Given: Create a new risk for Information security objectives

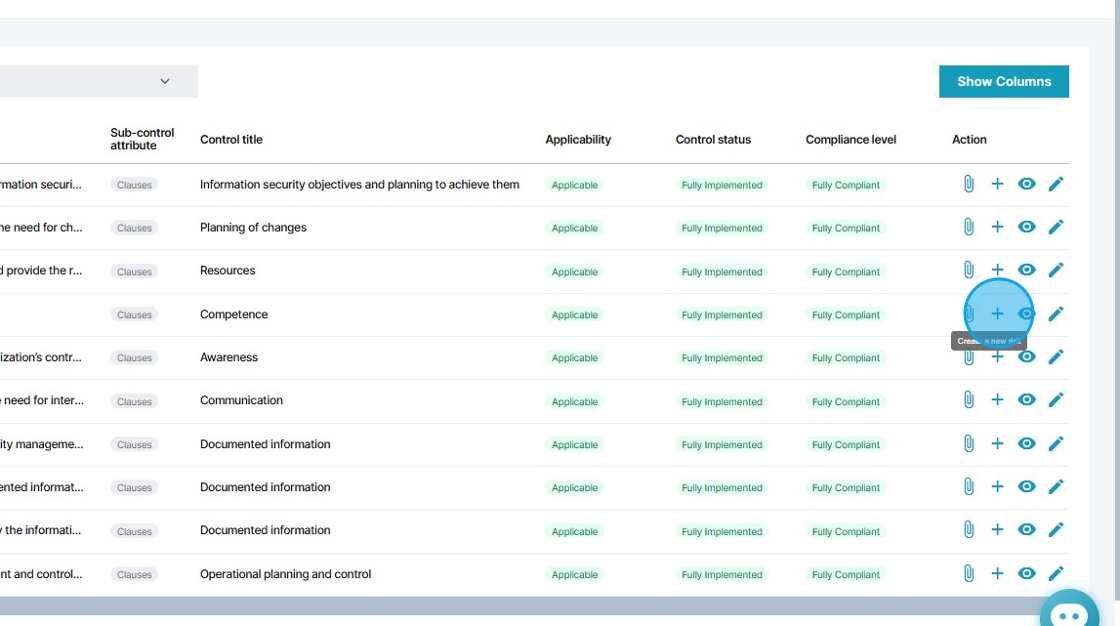Looking at the screenshot, I should 997,184.
